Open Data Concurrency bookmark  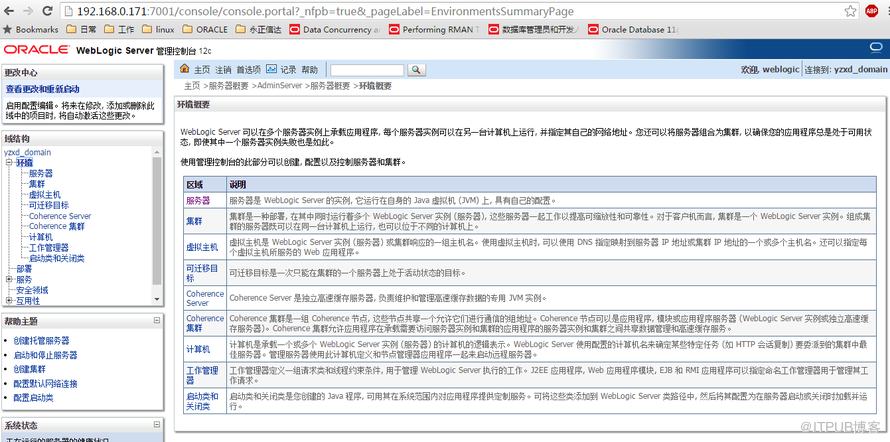(335, 30)
